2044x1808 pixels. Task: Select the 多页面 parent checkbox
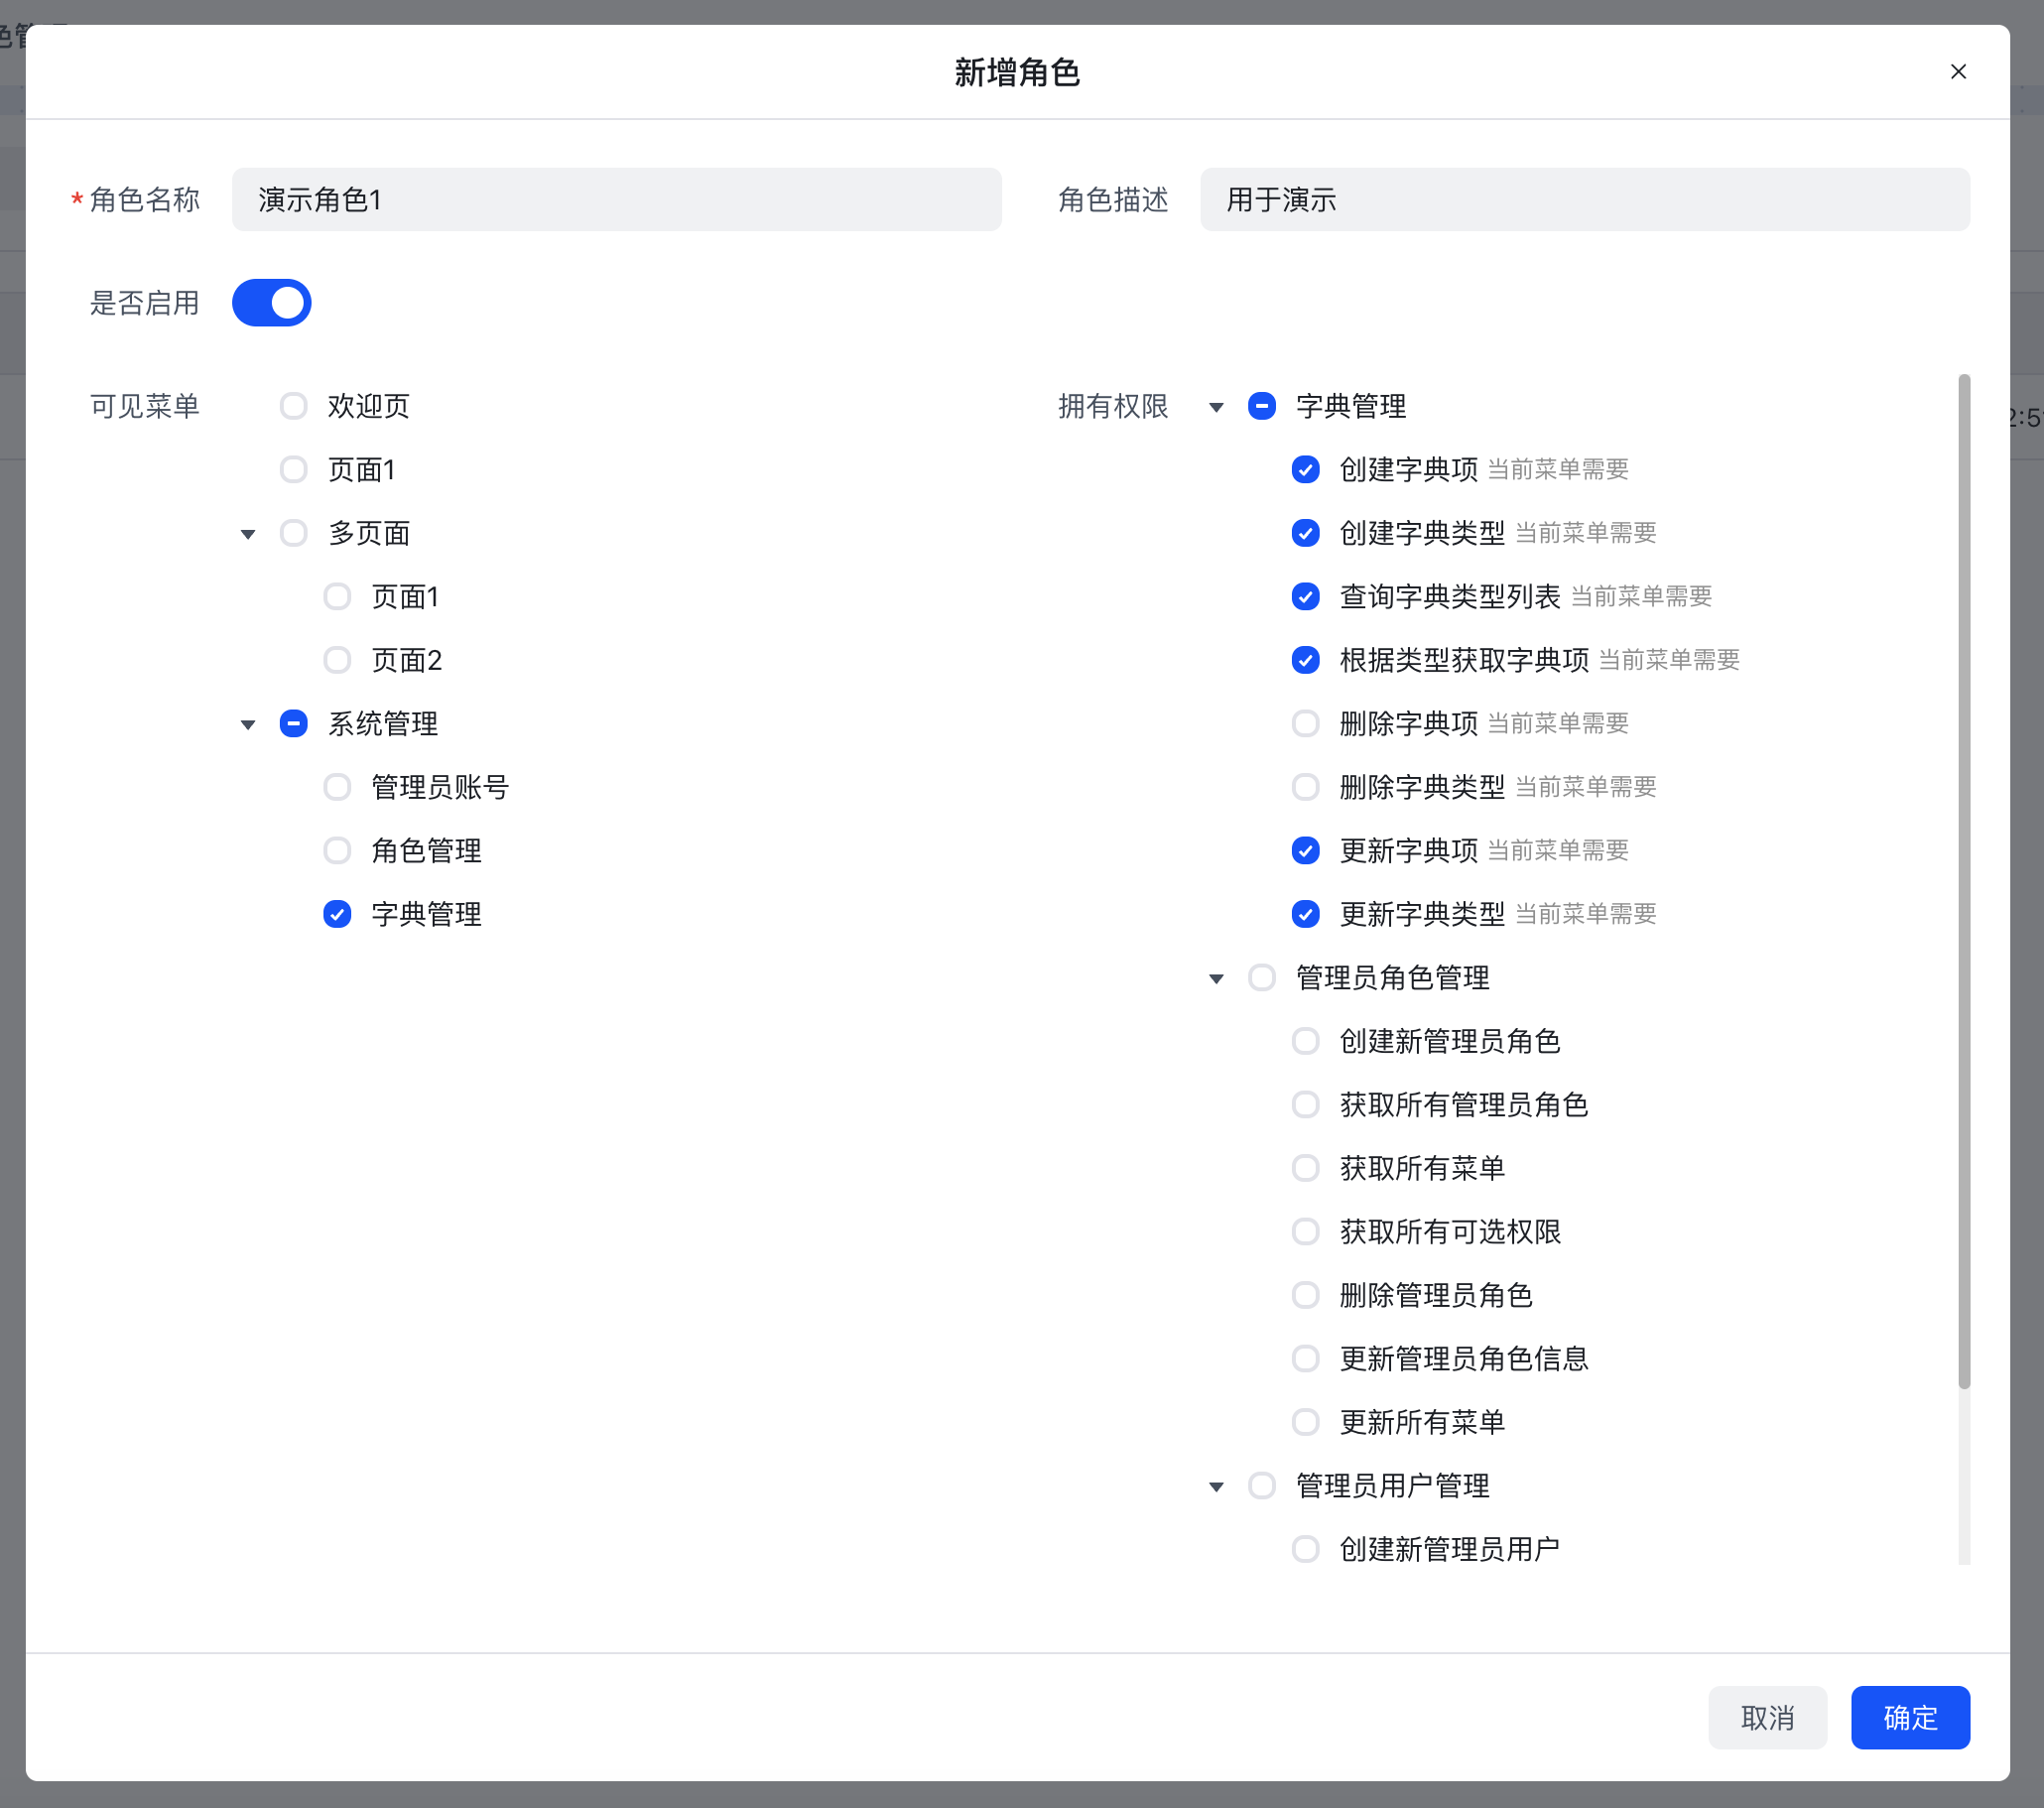pos(293,533)
